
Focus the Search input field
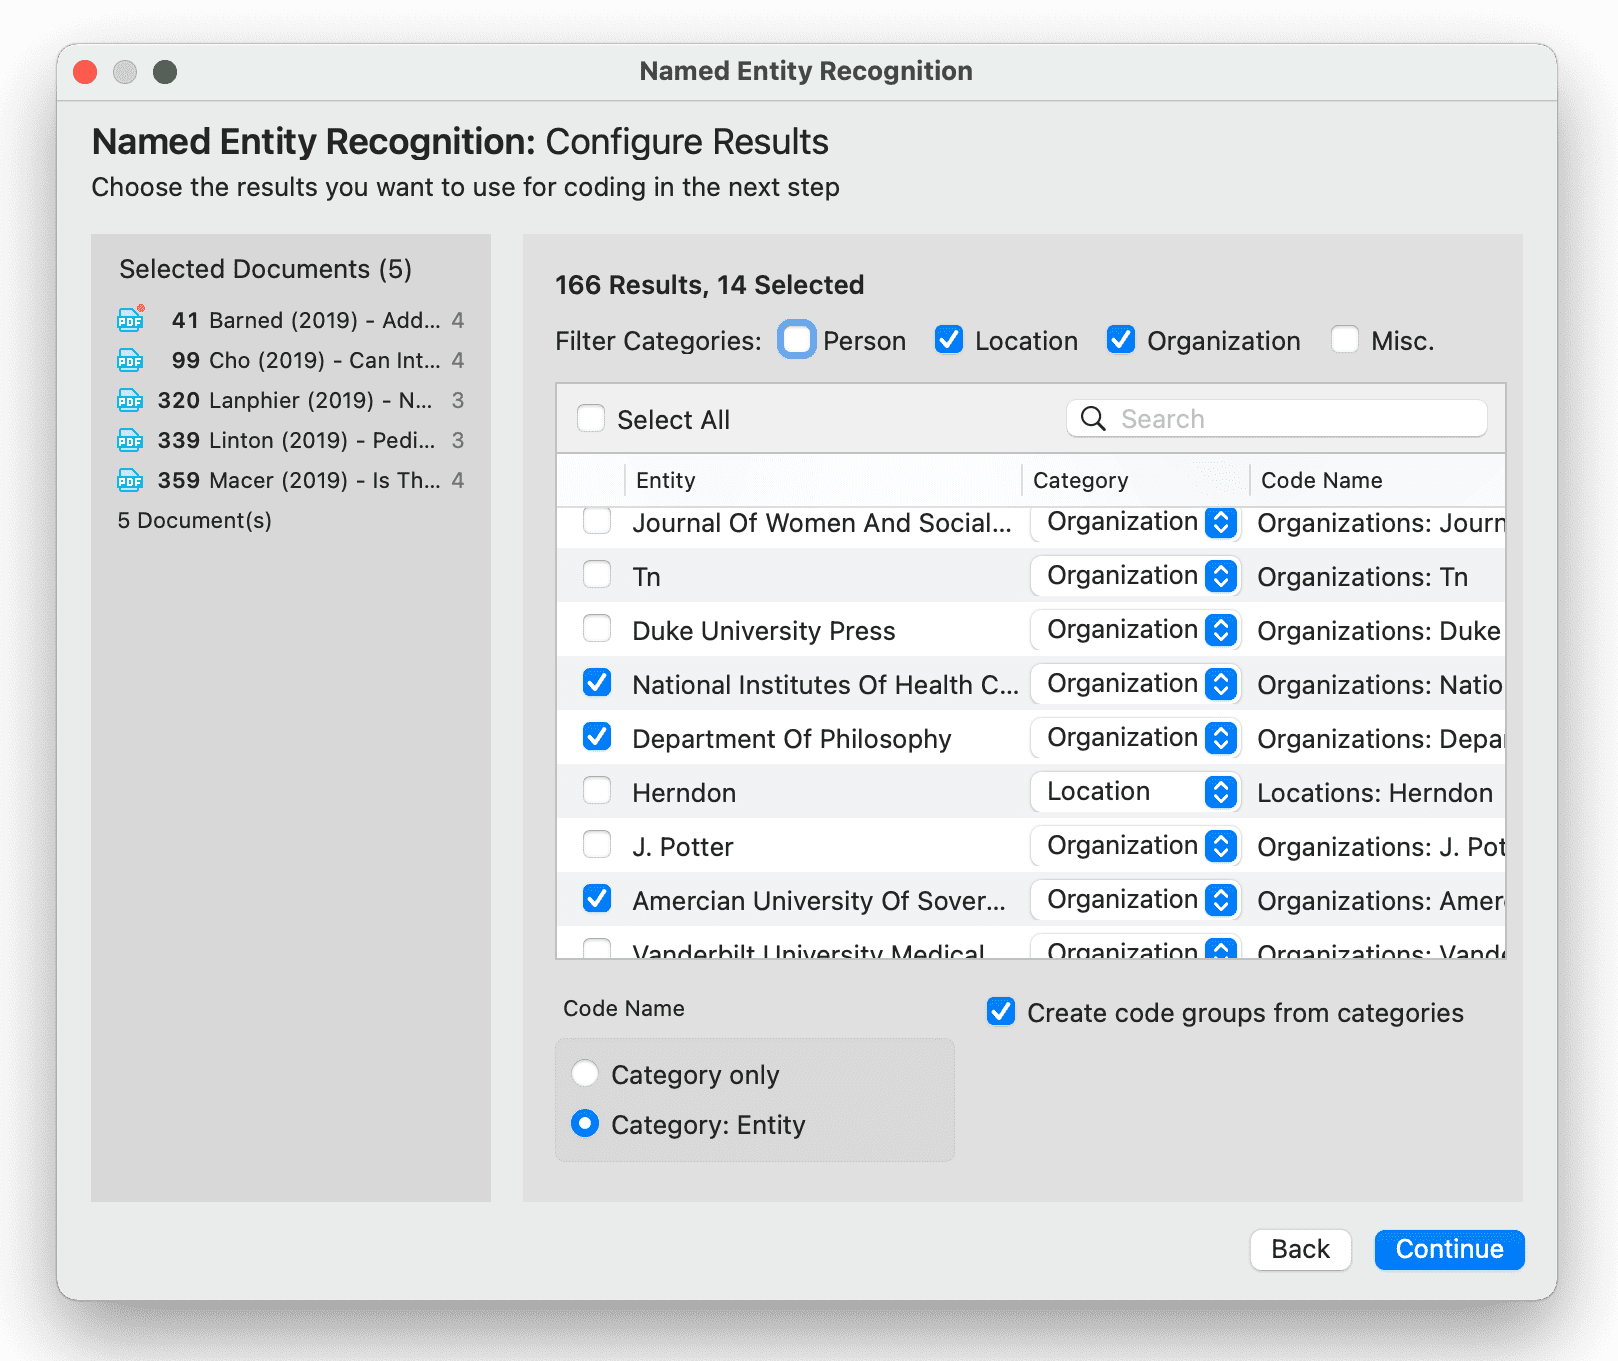click(x=1277, y=419)
